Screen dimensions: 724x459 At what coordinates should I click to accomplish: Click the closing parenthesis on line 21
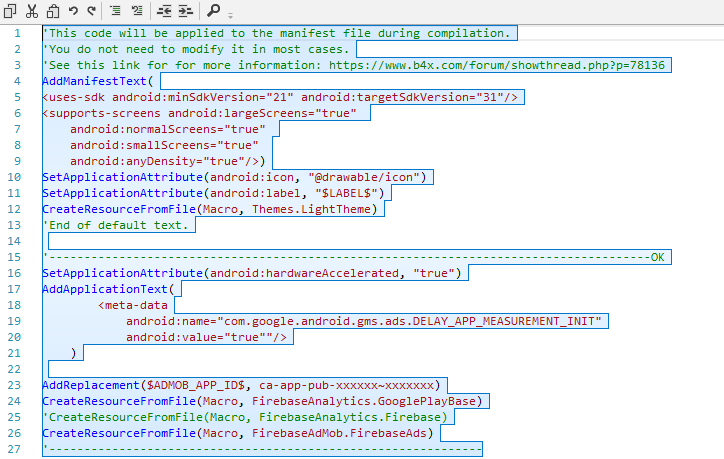(73, 353)
